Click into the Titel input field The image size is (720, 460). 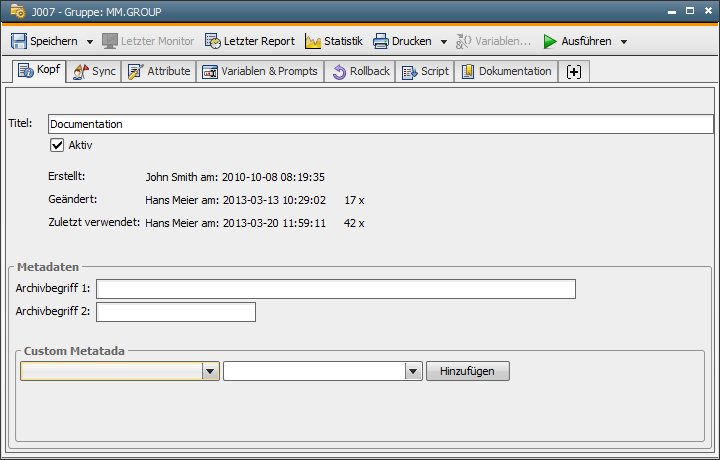pos(381,124)
